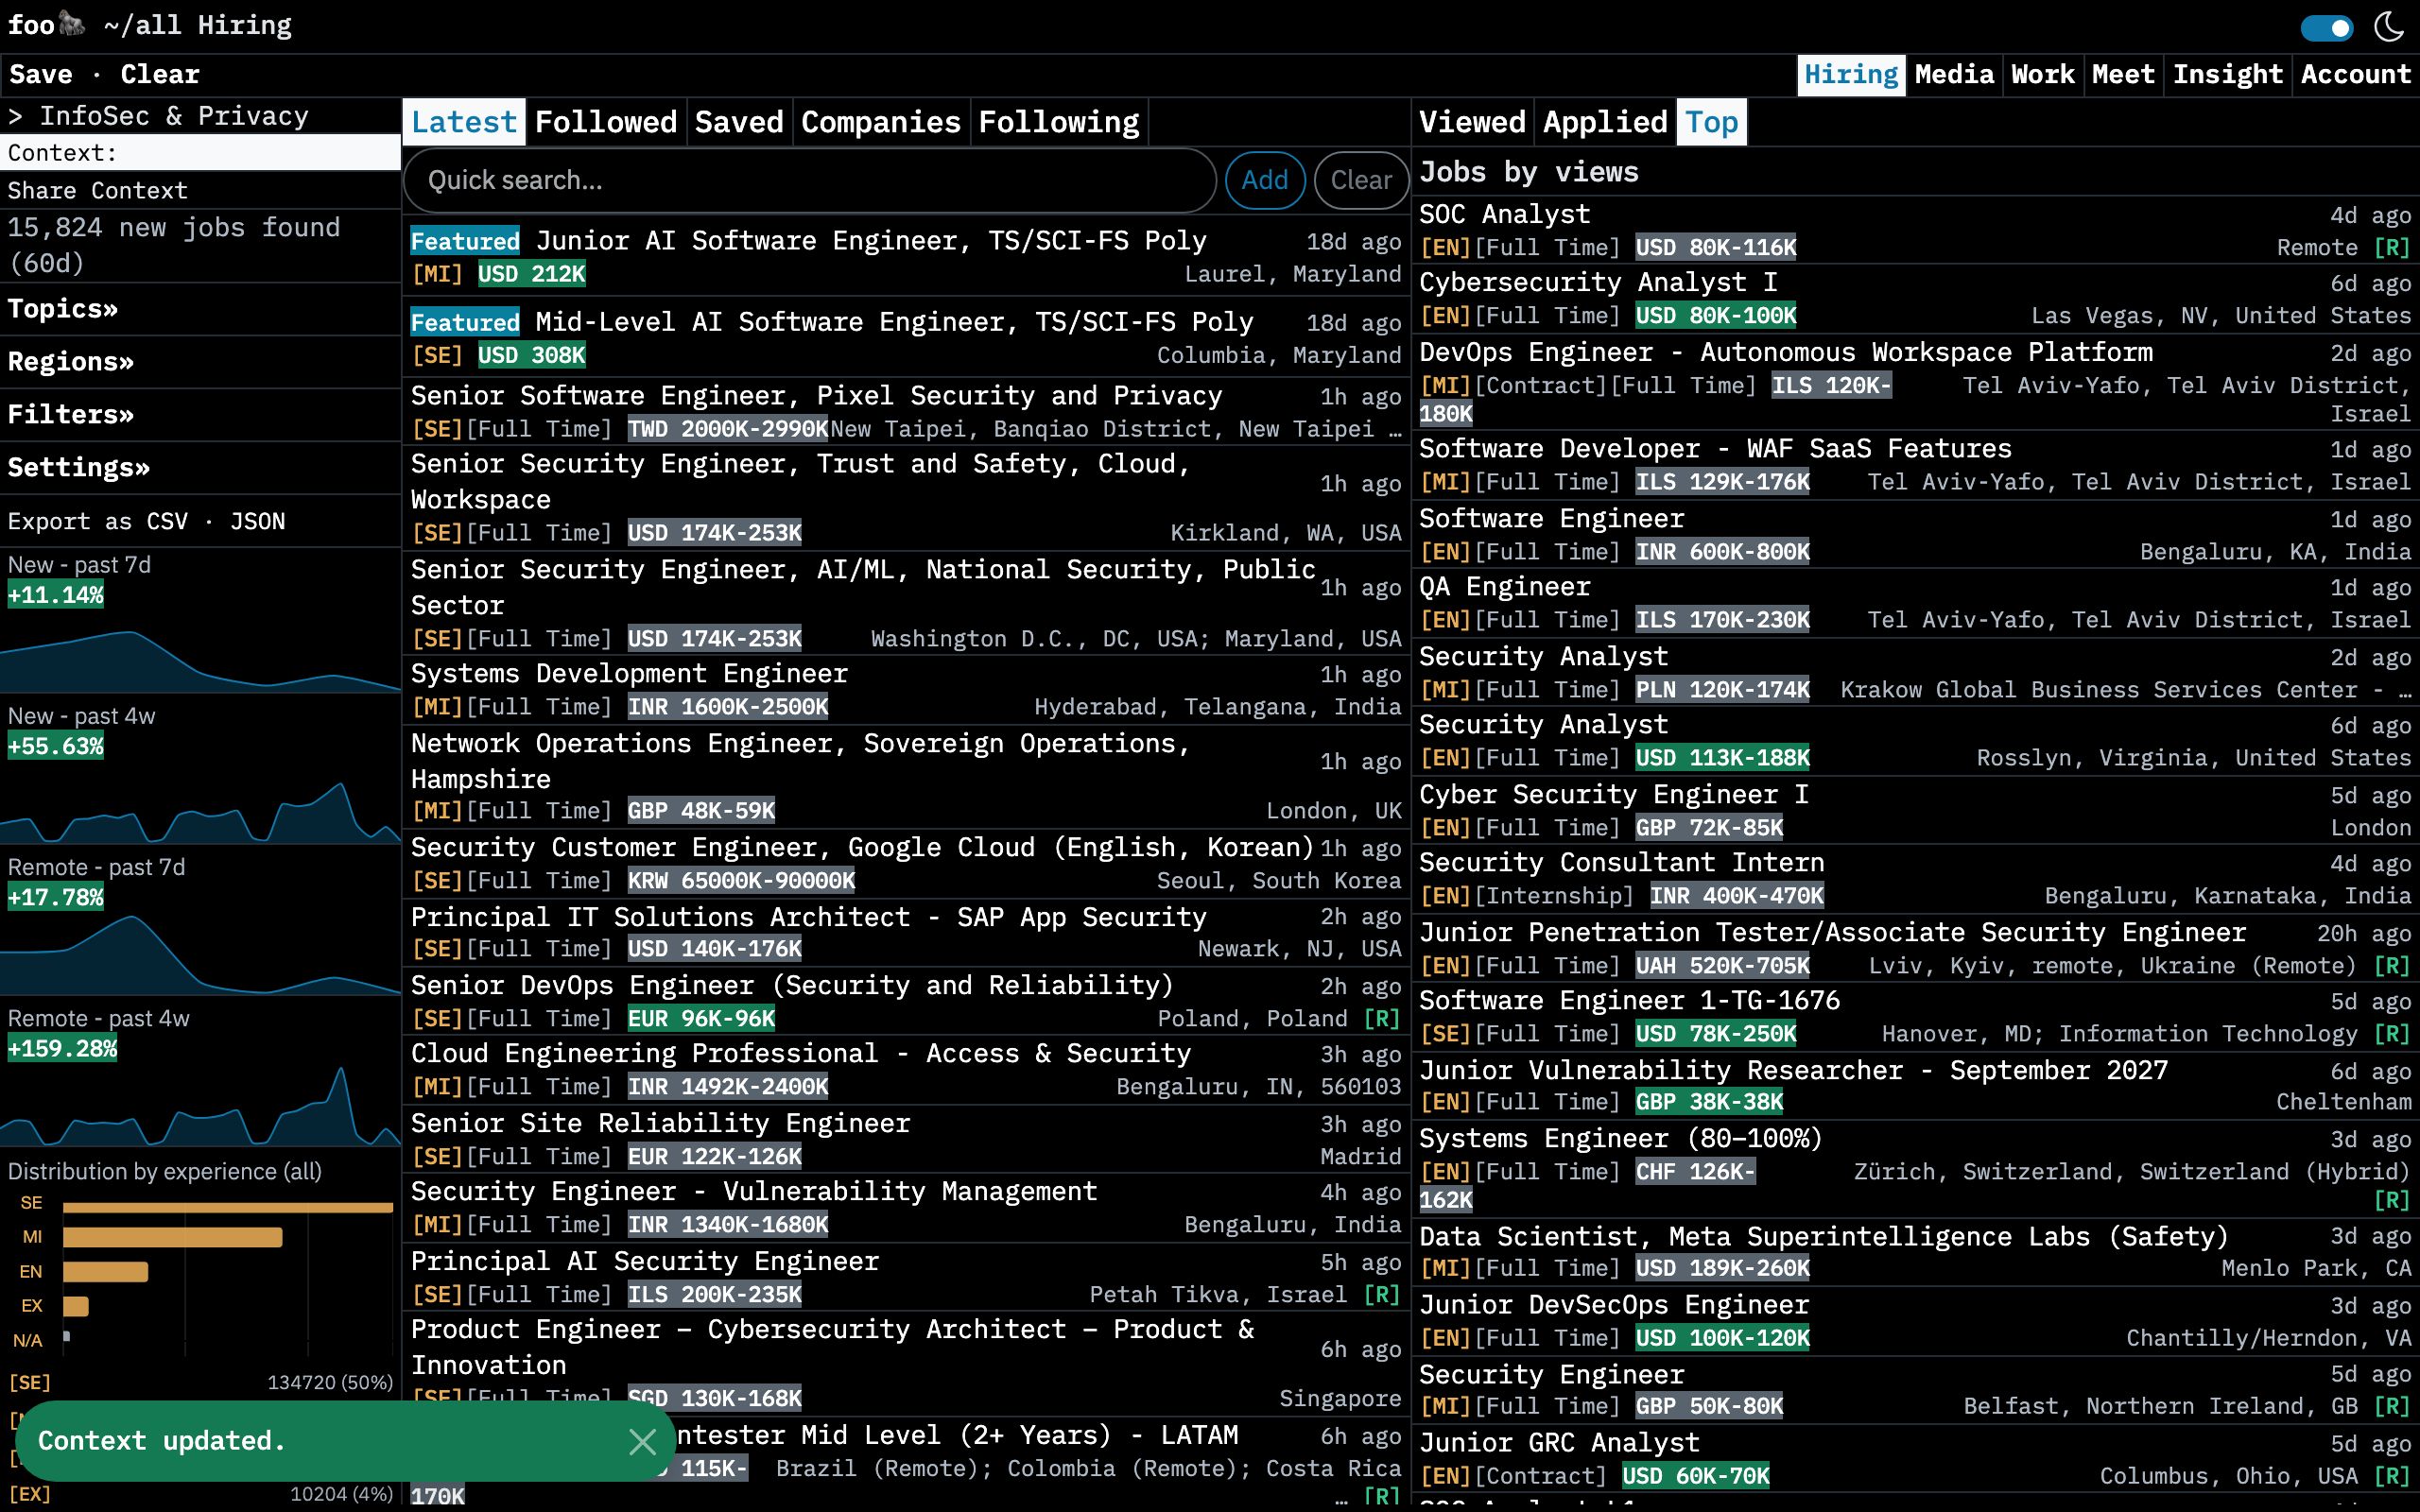Open the Meet navigation item
The height and width of the screenshot is (1512, 2420).
pyautogui.click(x=2123, y=75)
